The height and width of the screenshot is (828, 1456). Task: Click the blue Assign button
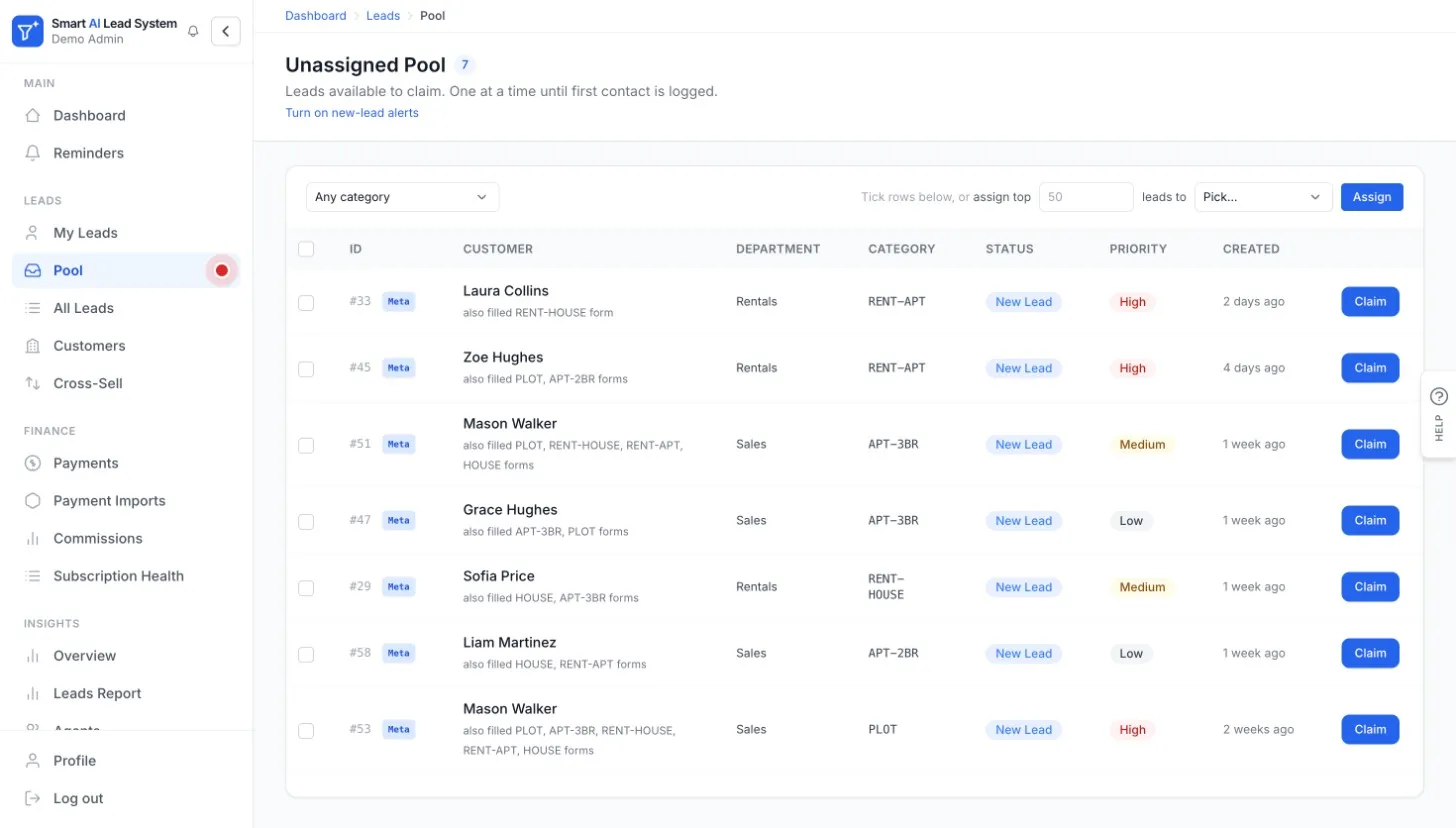(1372, 197)
